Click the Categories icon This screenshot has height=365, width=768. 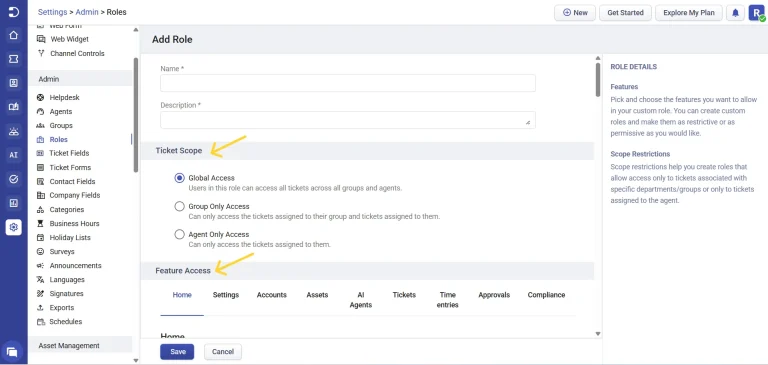[x=40, y=210]
